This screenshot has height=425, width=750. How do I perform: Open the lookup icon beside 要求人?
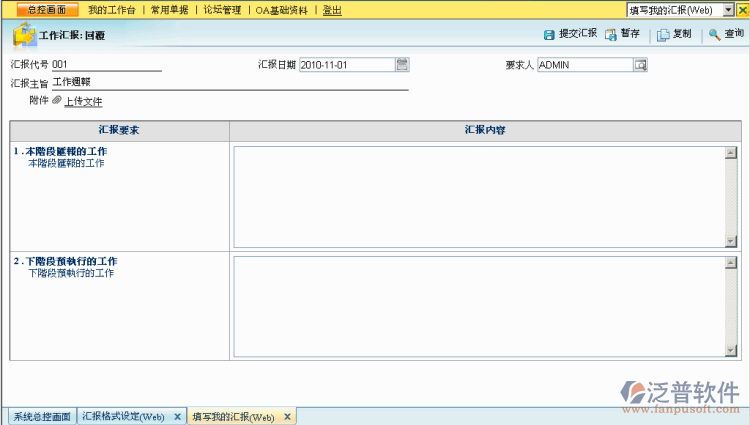pos(640,65)
